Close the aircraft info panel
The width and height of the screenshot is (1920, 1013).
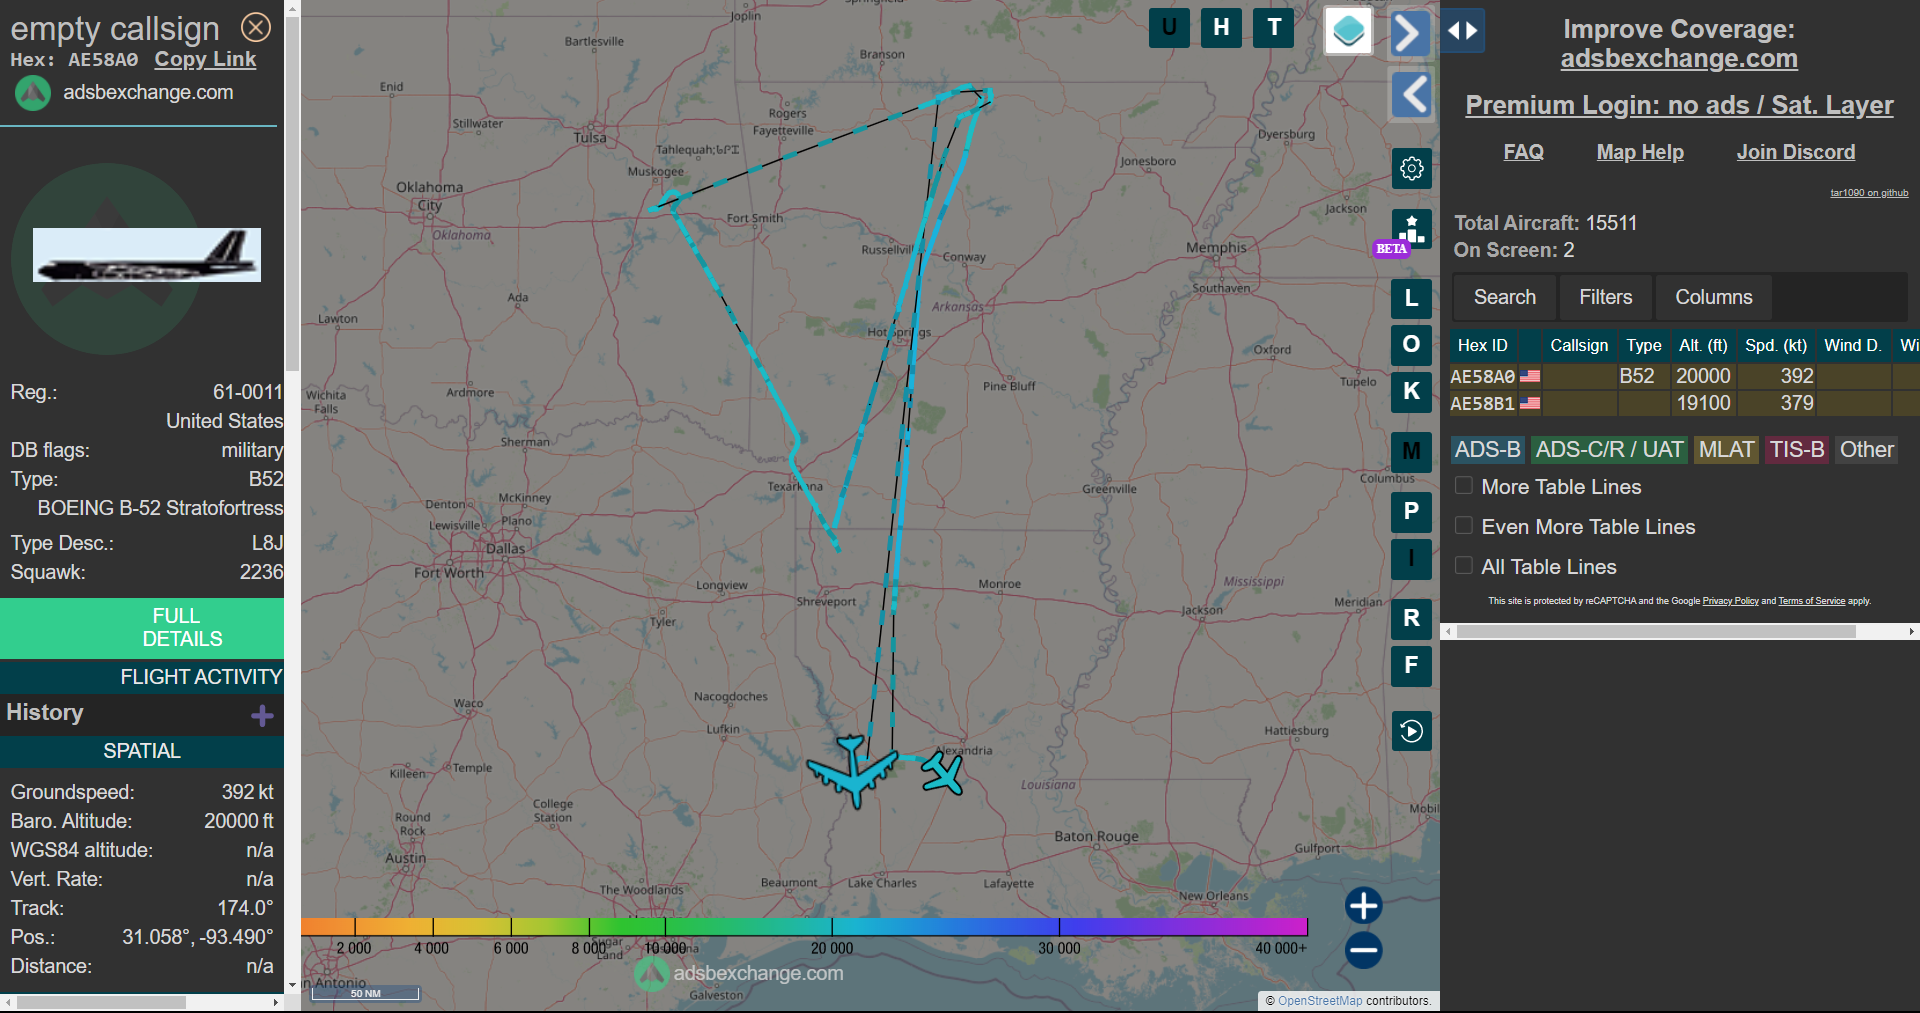[x=256, y=27]
